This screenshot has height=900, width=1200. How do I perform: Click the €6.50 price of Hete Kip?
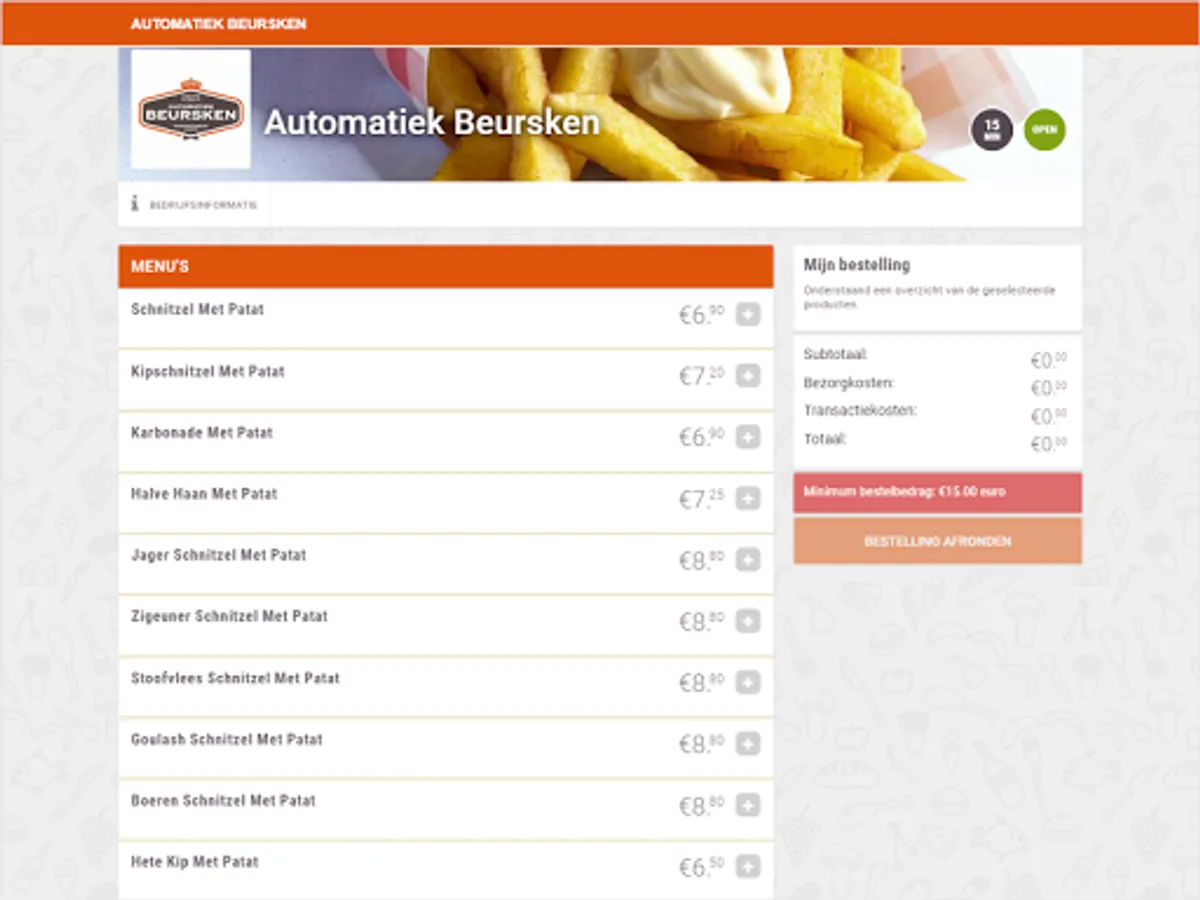click(702, 867)
